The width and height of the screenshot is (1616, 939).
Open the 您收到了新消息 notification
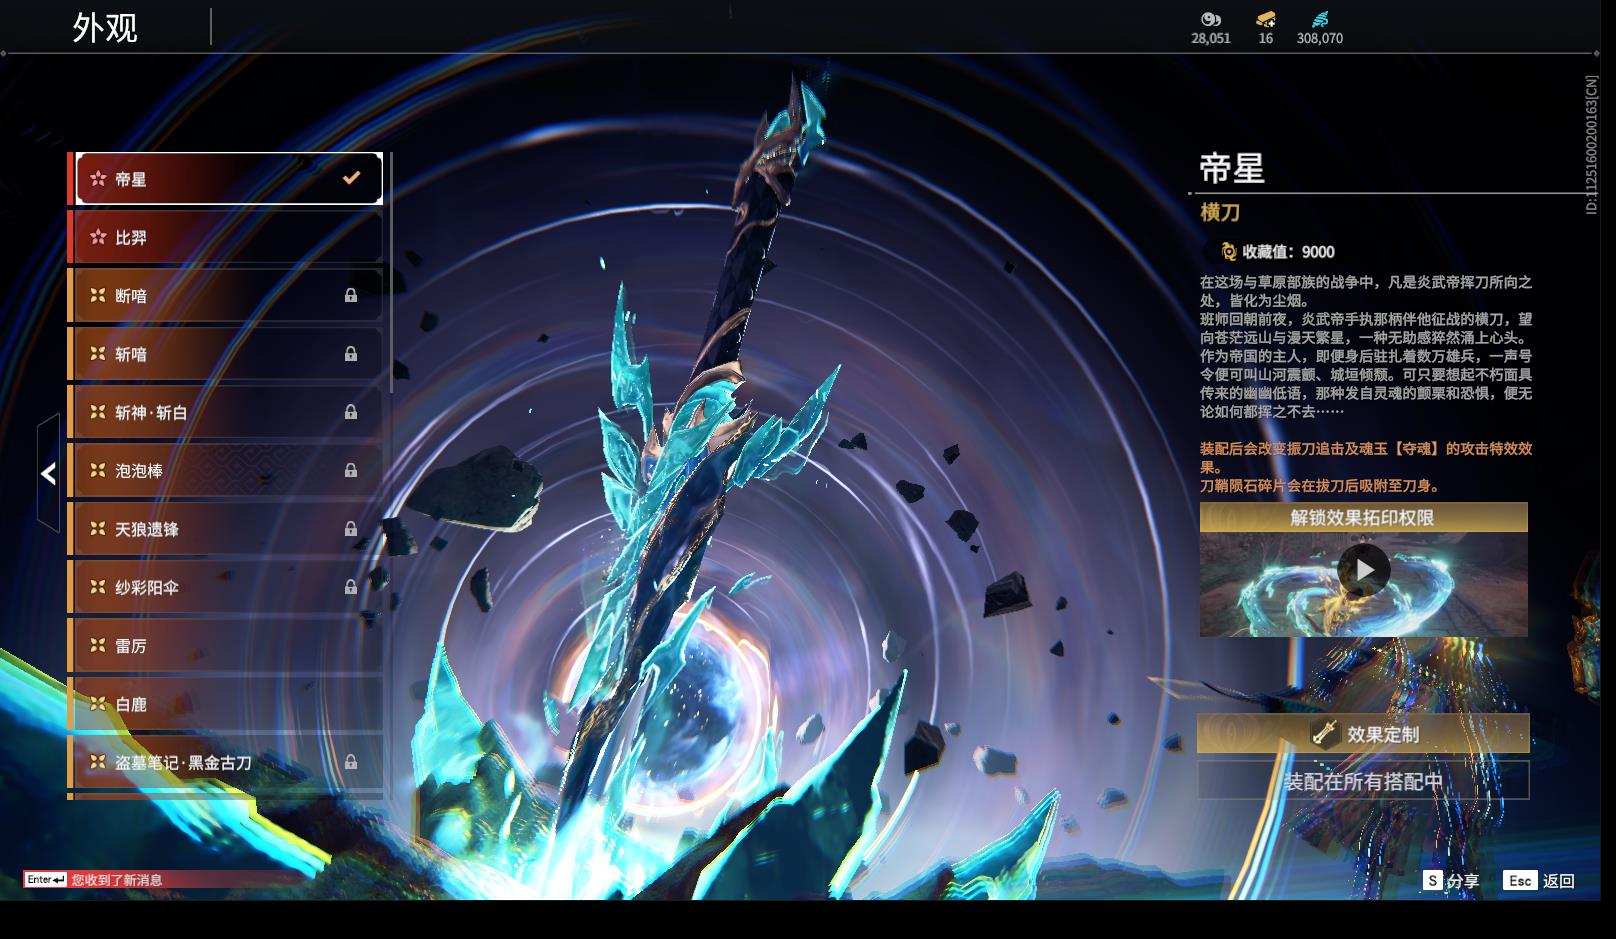[x=117, y=880]
